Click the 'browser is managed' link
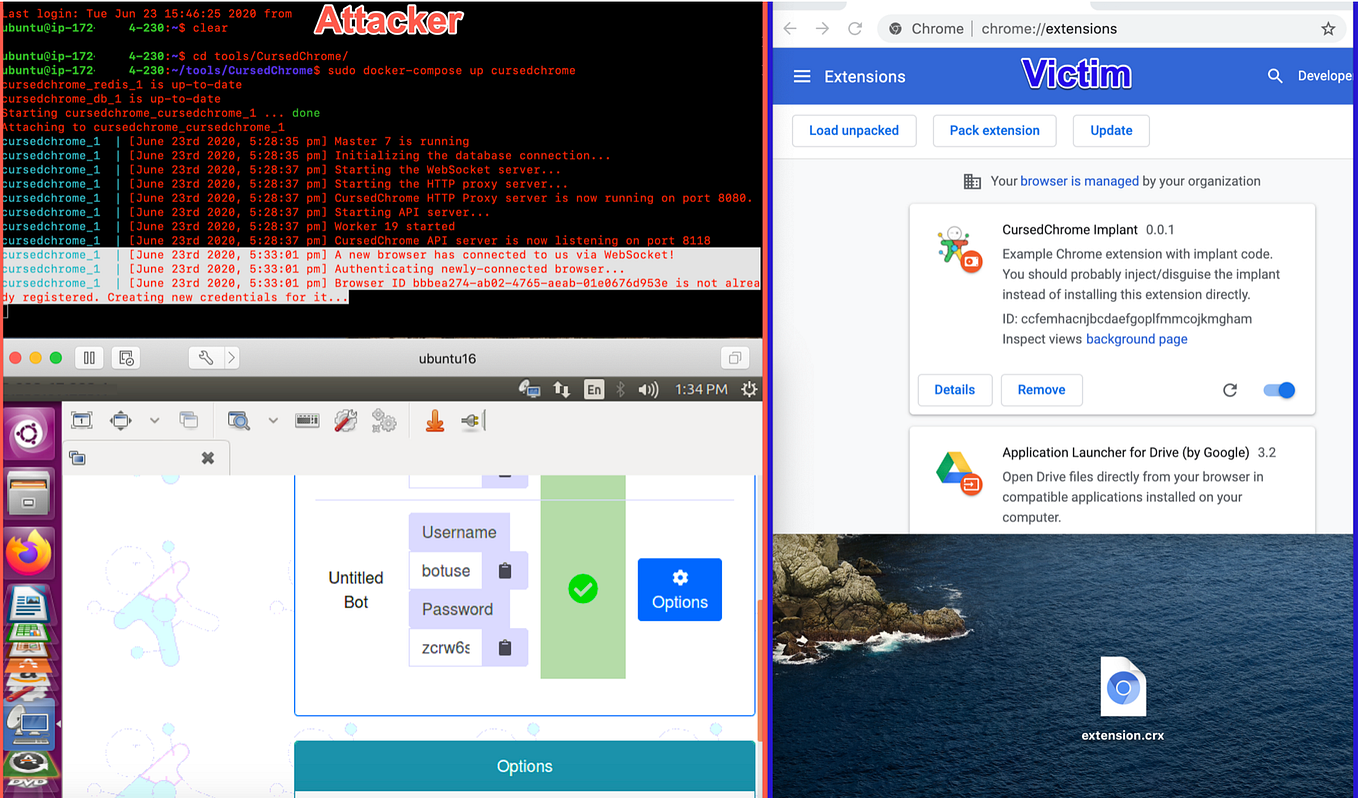This screenshot has height=798, width=1358. (1079, 181)
